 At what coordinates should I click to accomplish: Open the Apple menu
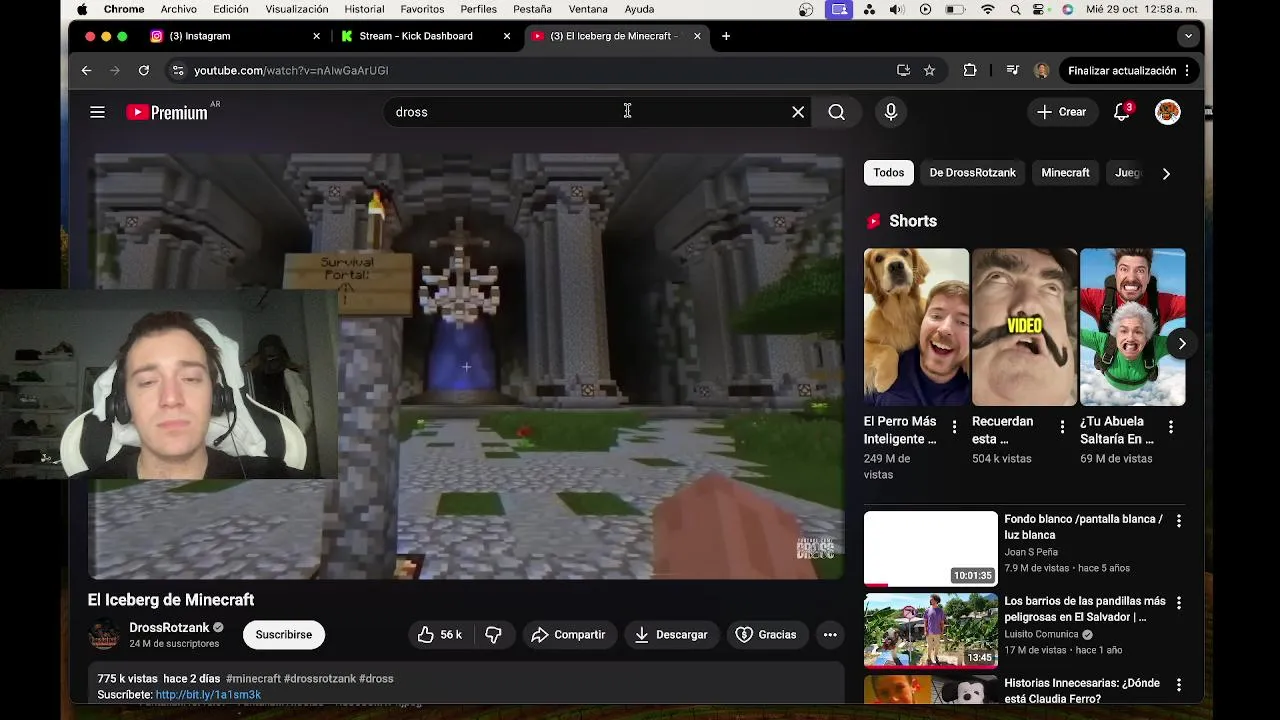[82, 10]
